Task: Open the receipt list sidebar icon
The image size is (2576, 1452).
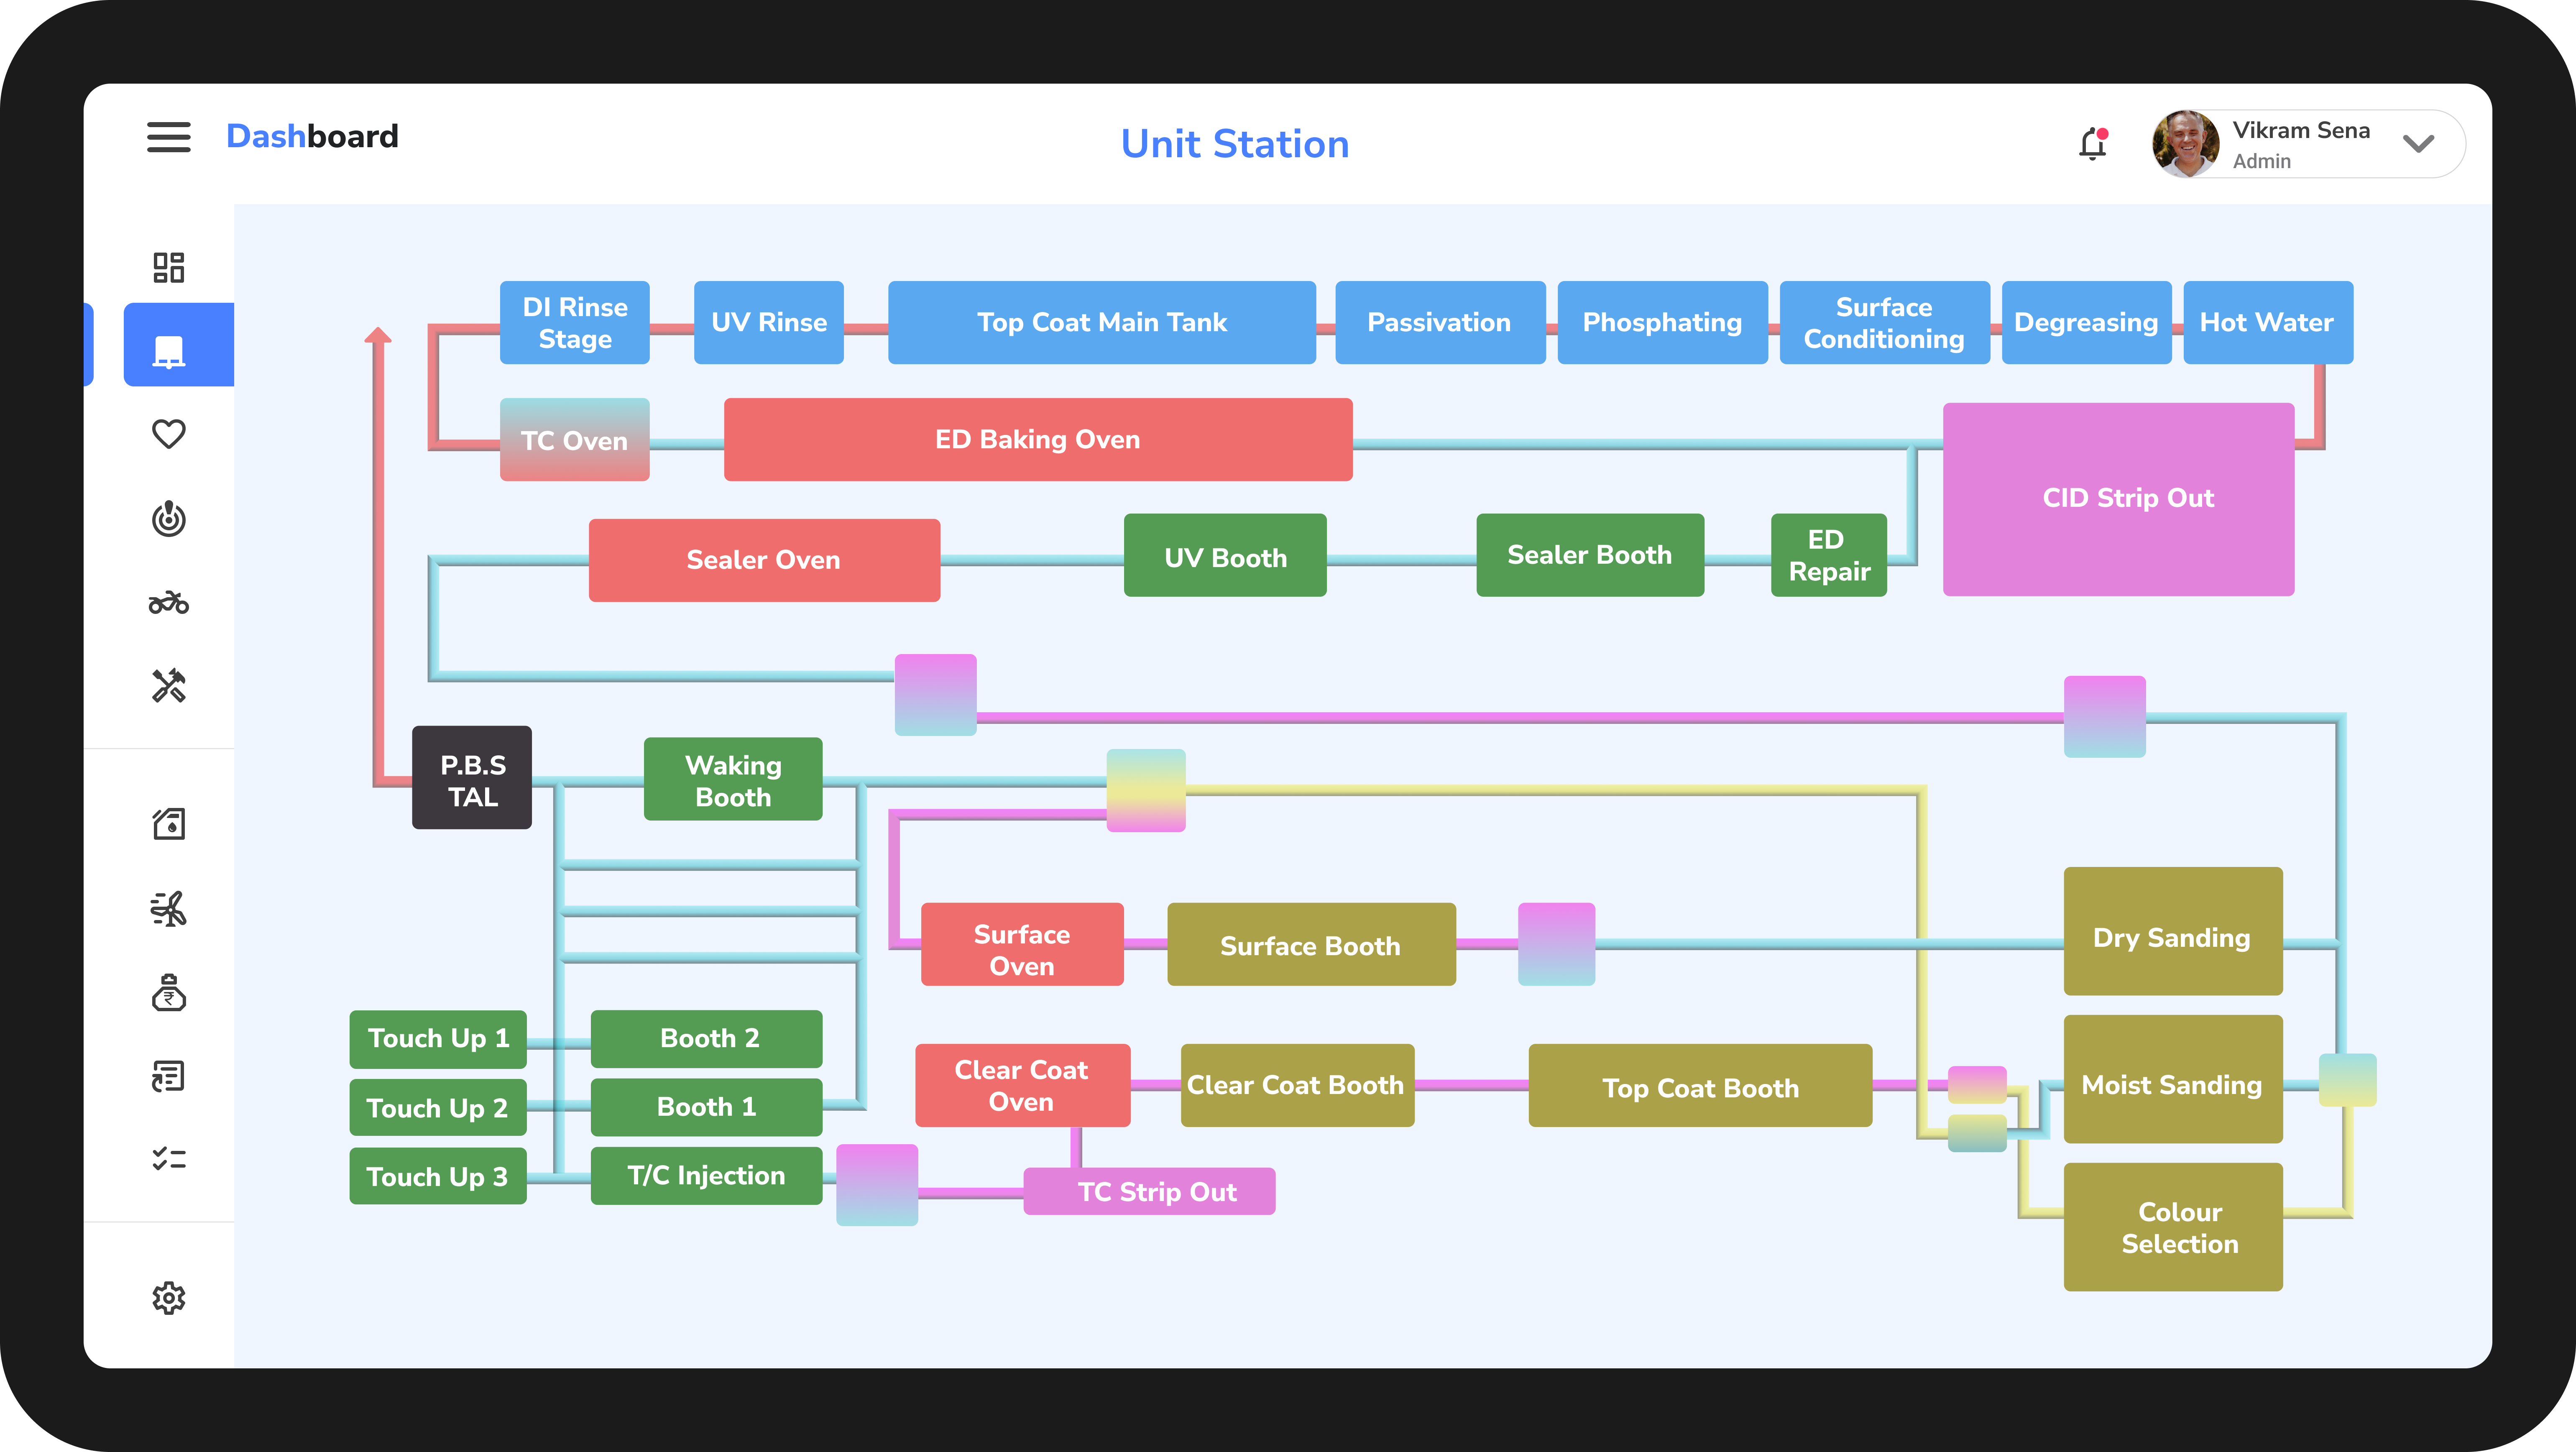Action: [168, 1076]
